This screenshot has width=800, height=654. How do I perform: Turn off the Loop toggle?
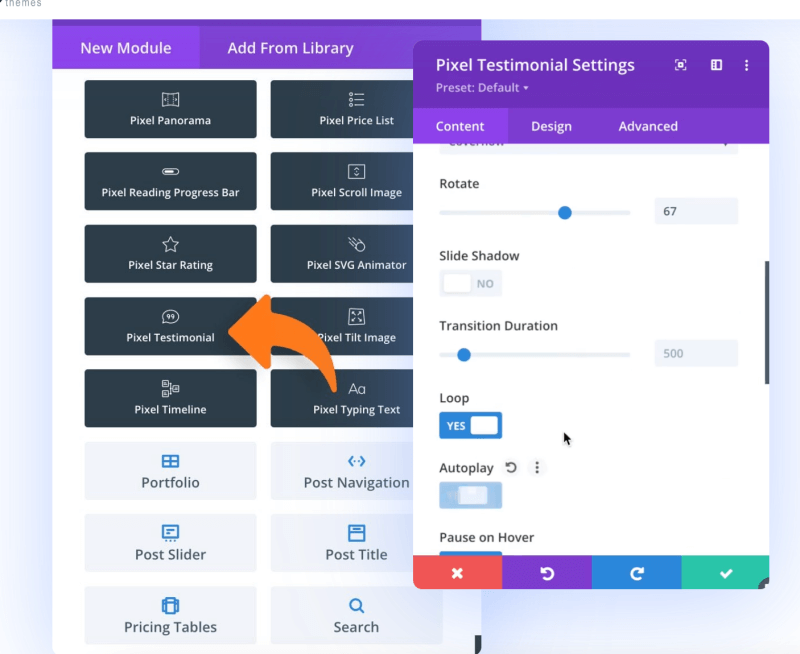coord(470,425)
